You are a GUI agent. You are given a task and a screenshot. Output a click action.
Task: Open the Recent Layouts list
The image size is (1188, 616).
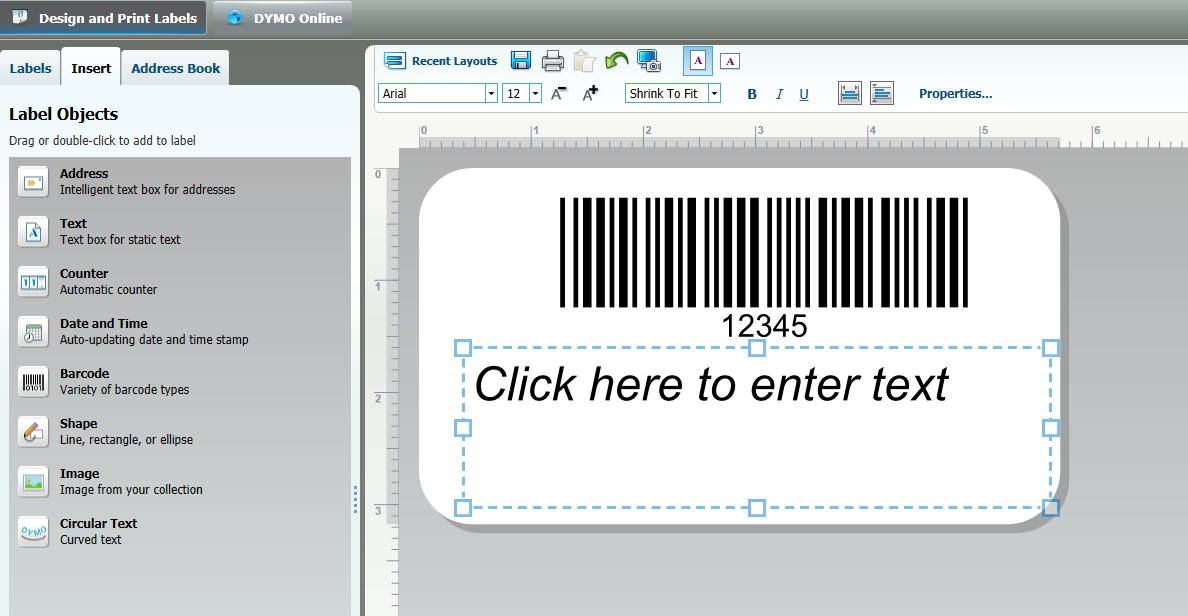[x=455, y=61]
